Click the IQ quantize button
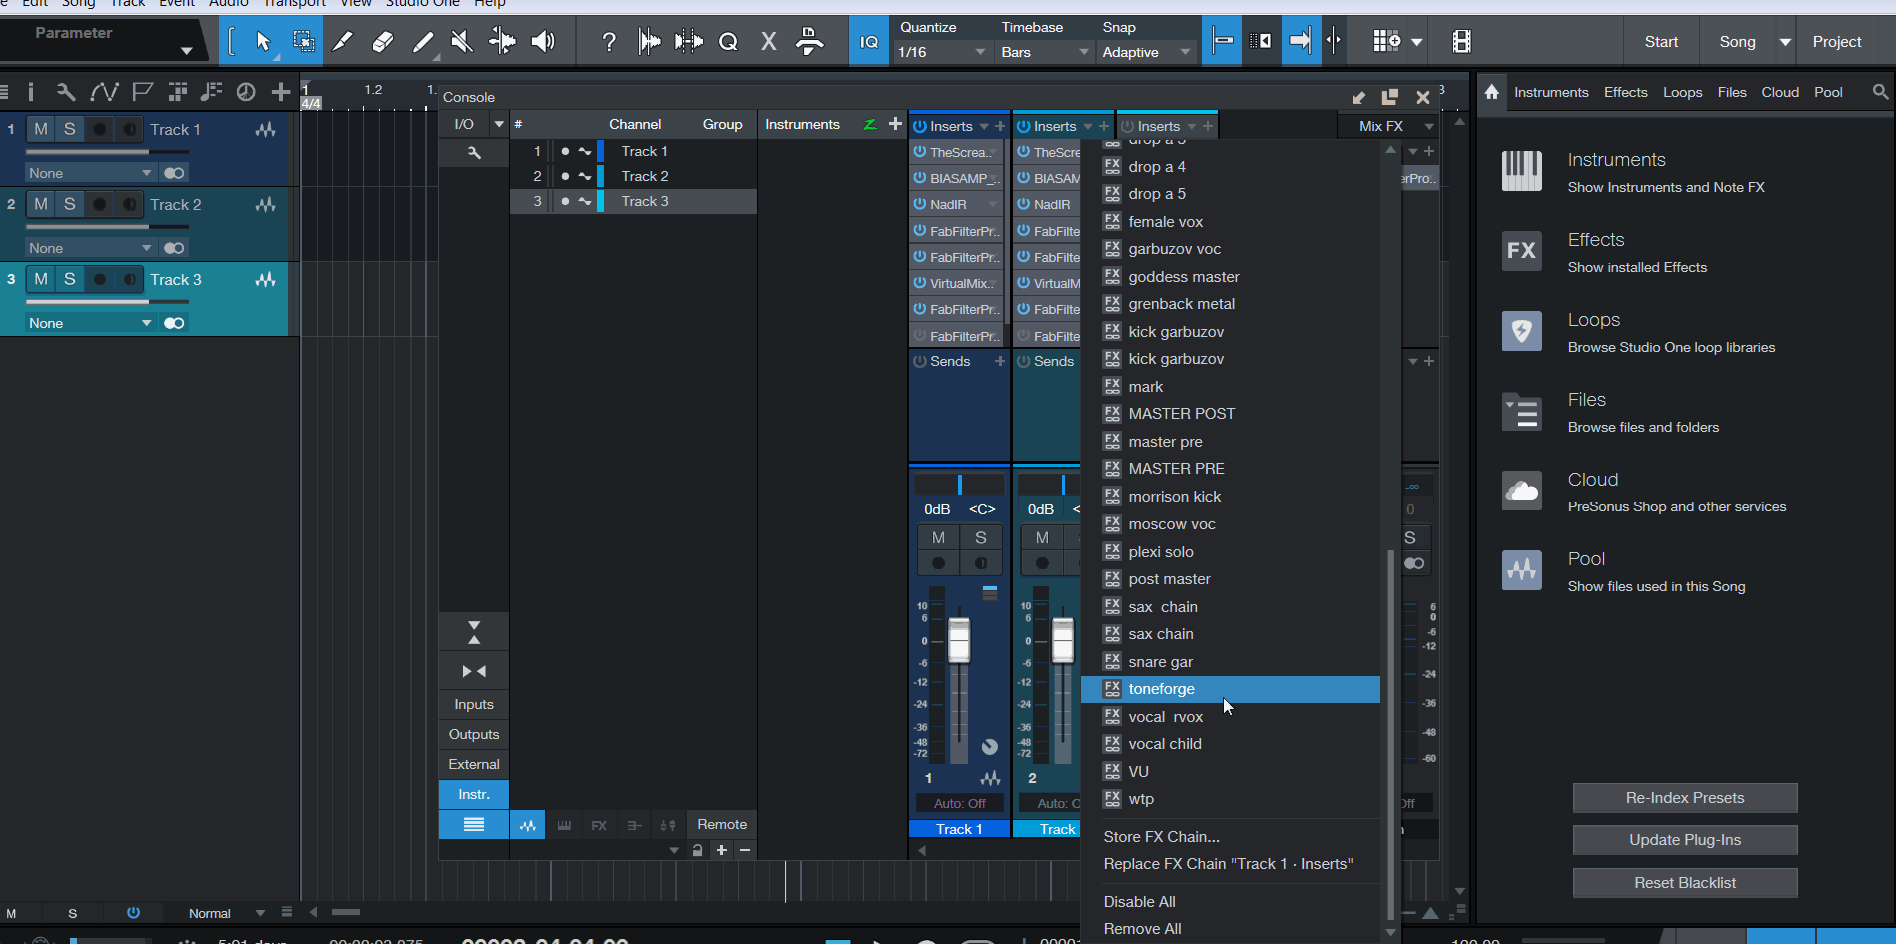Image resolution: width=1896 pixels, height=944 pixels. point(869,42)
